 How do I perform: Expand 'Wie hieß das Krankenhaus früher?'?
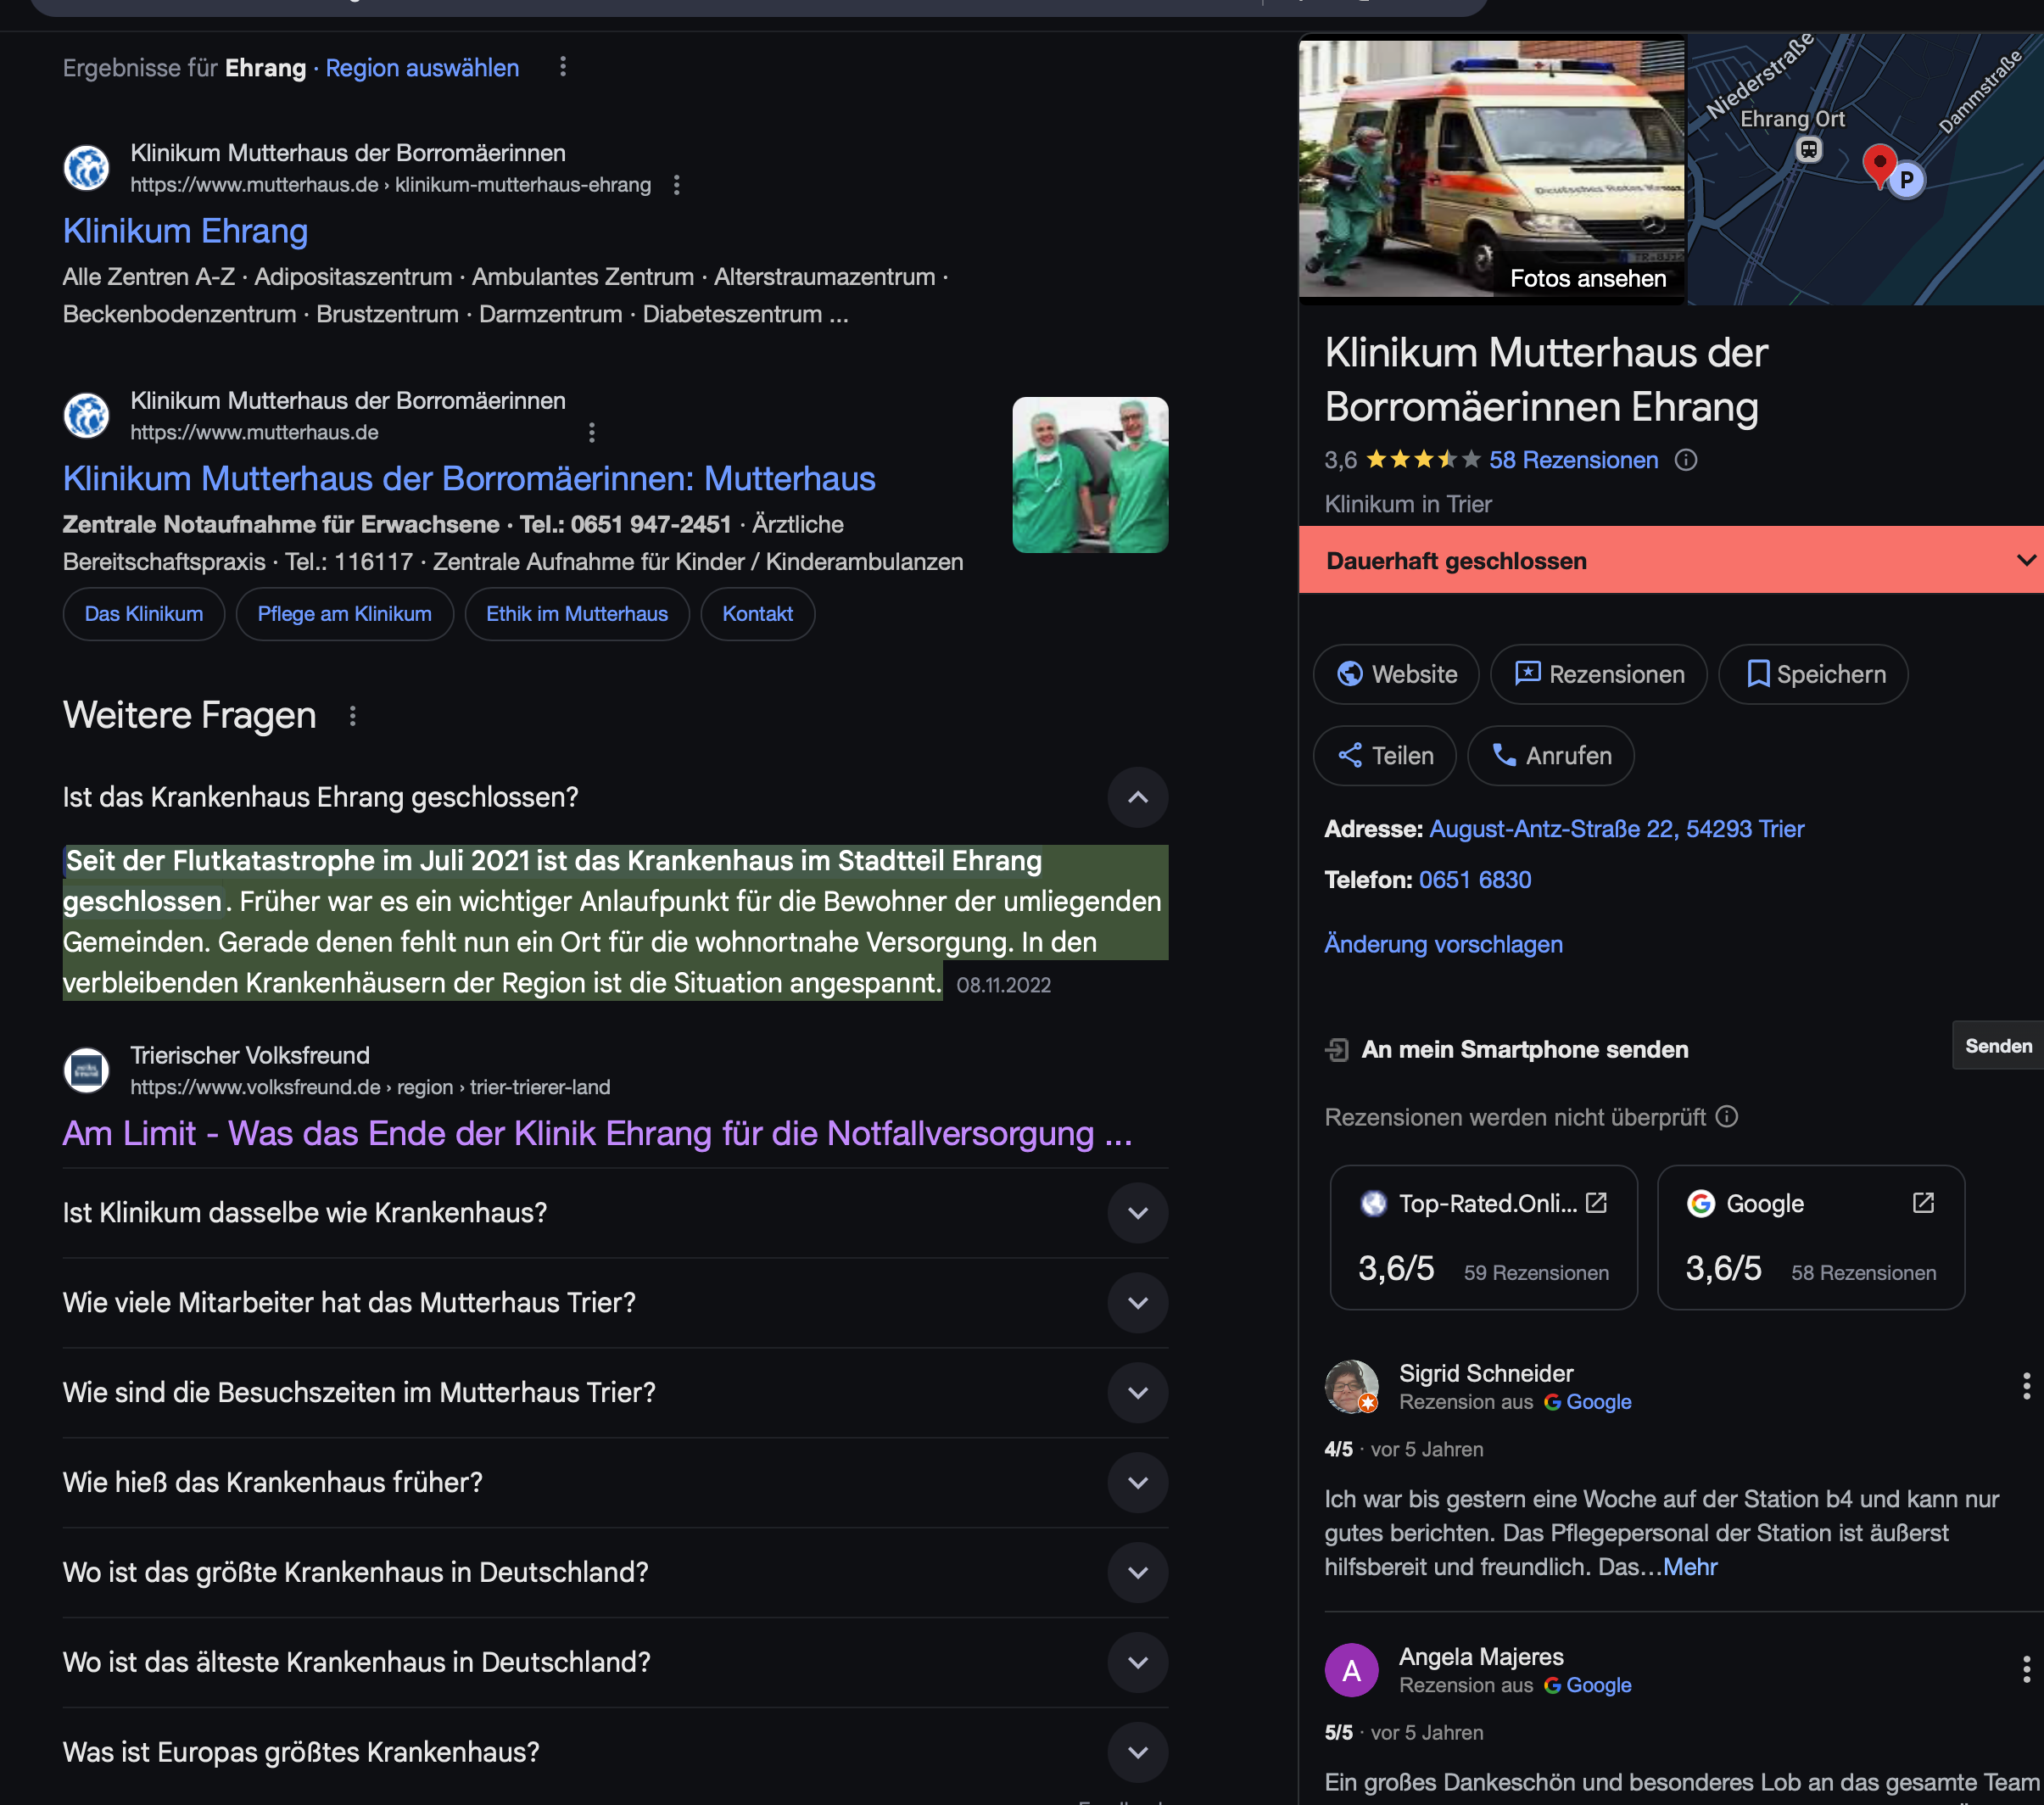(1138, 1482)
